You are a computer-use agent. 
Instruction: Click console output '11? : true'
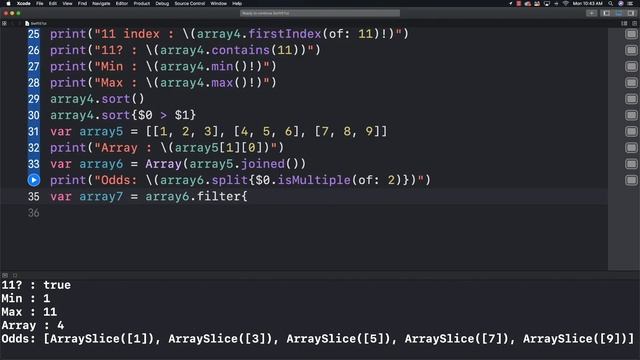click(36, 285)
